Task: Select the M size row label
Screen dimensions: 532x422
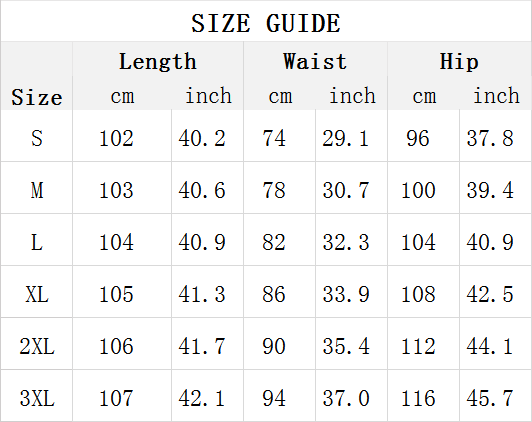Action: (x=37, y=190)
